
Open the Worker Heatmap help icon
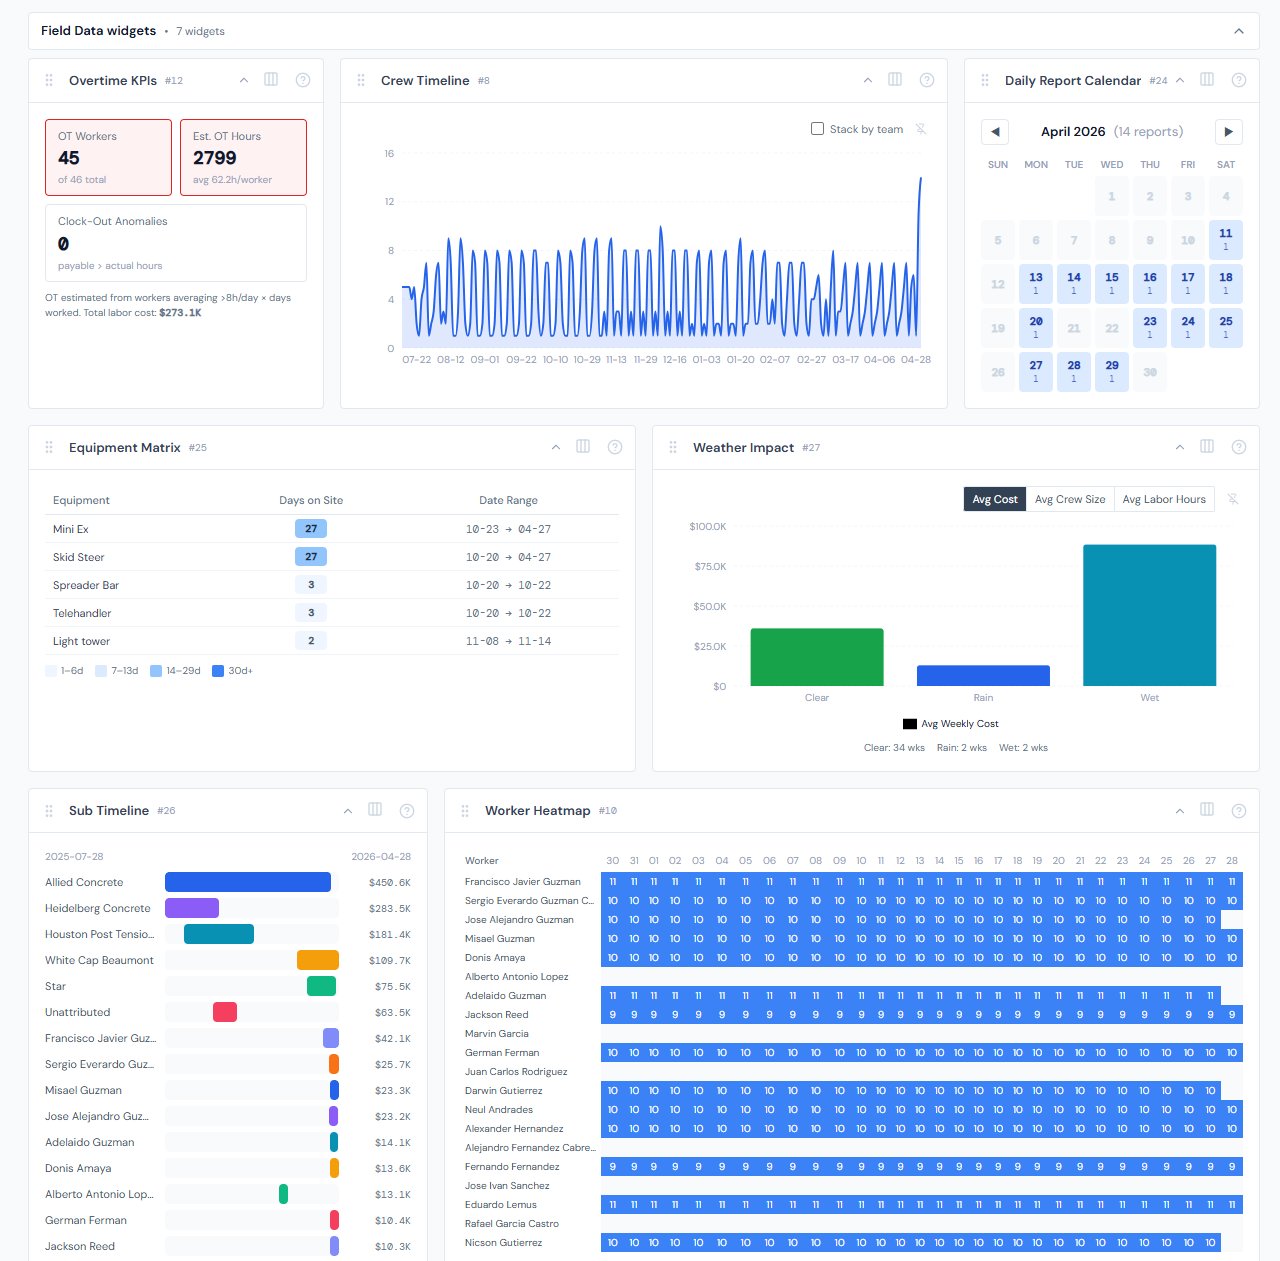click(x=1239, y=810)
